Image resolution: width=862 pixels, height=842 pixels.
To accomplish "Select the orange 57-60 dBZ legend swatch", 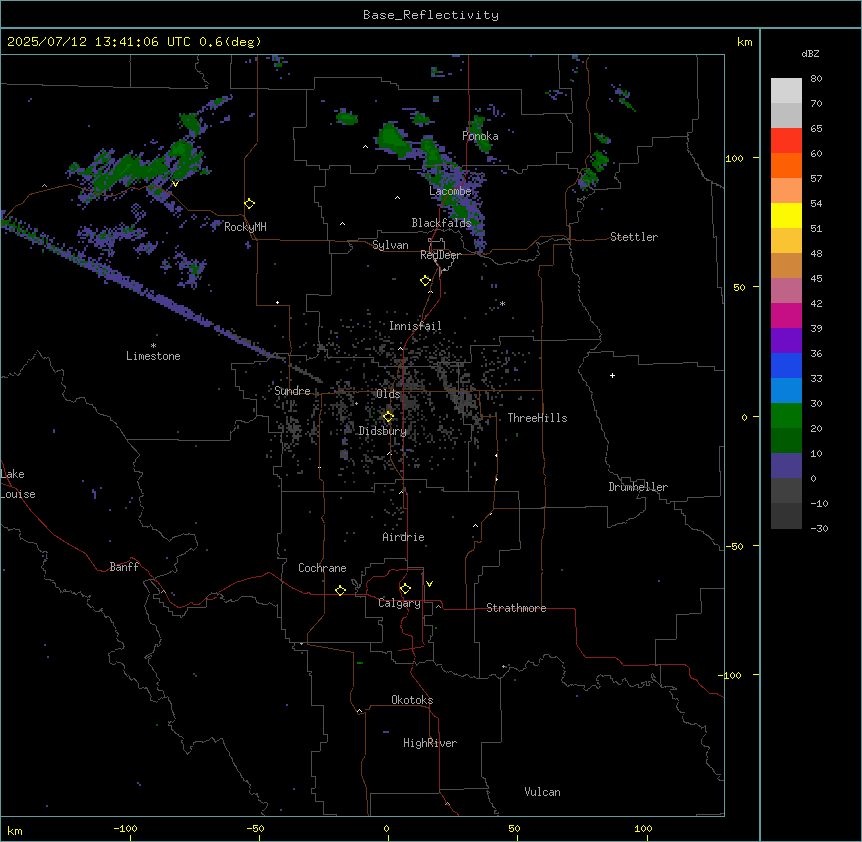I will coord(786,165).
